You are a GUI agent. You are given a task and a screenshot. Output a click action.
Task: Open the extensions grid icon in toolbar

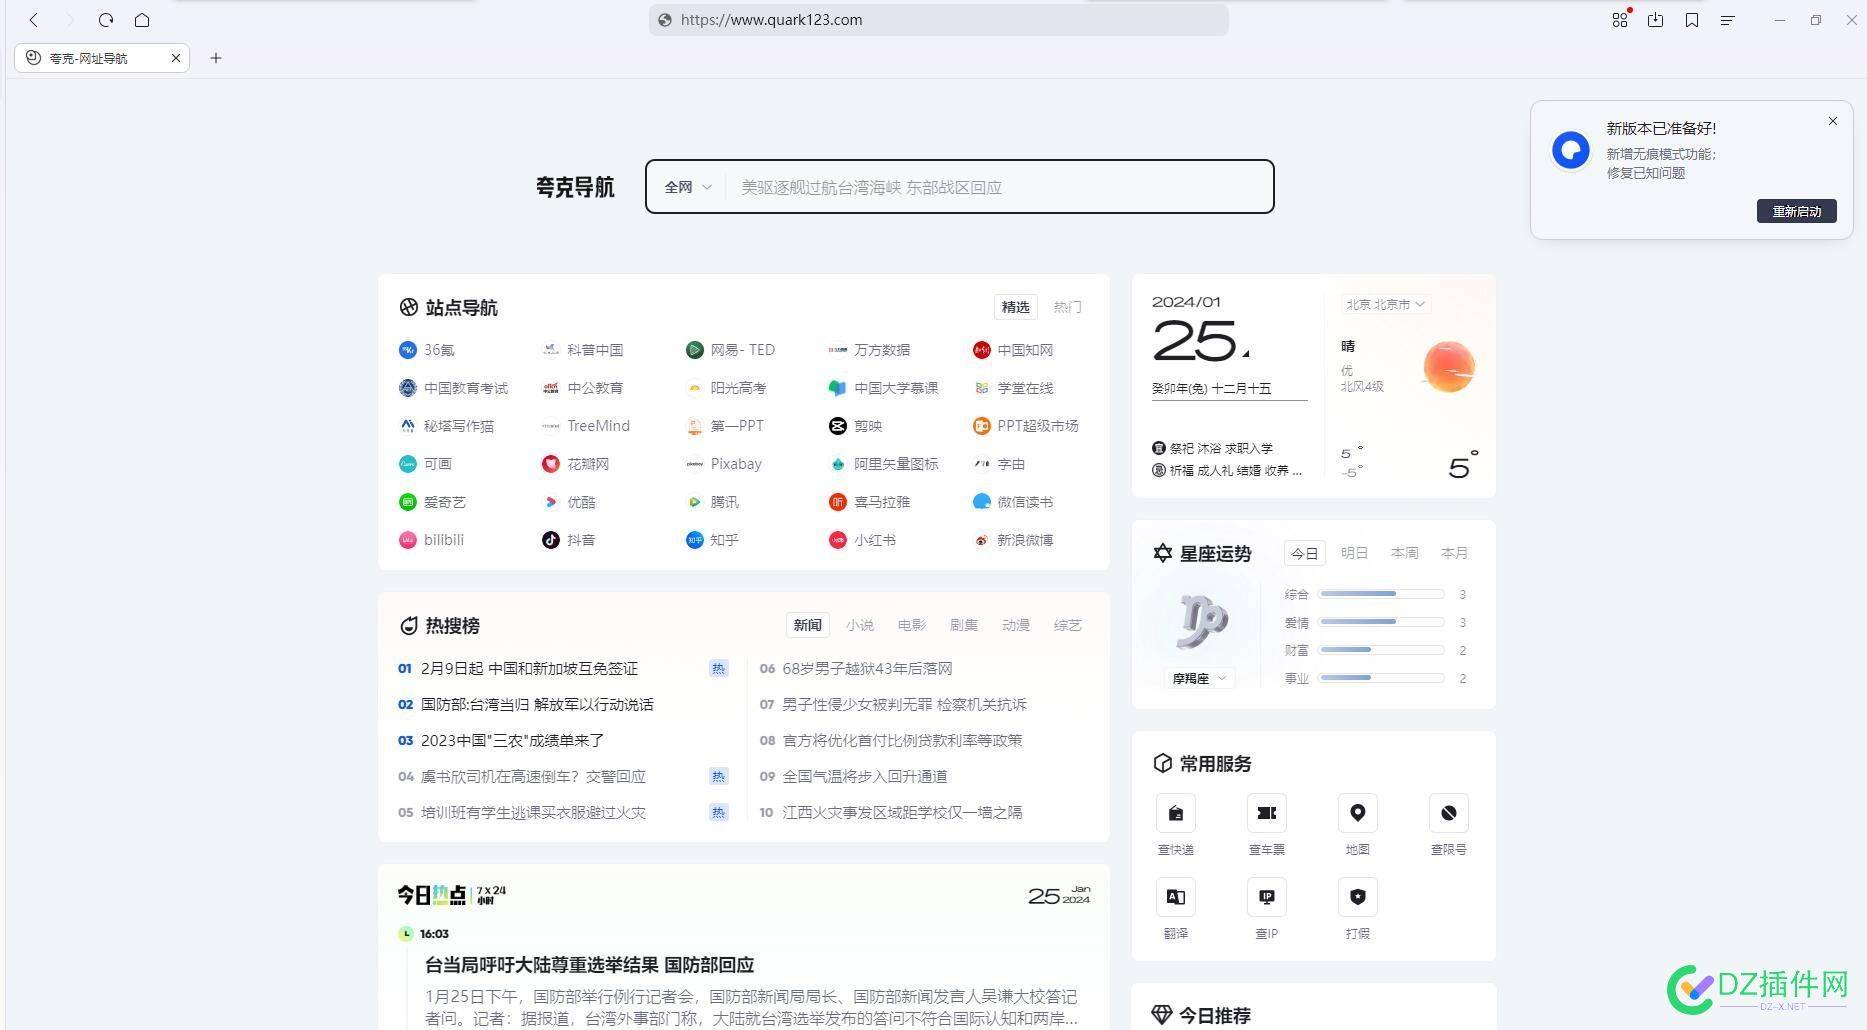point(1620,20)
